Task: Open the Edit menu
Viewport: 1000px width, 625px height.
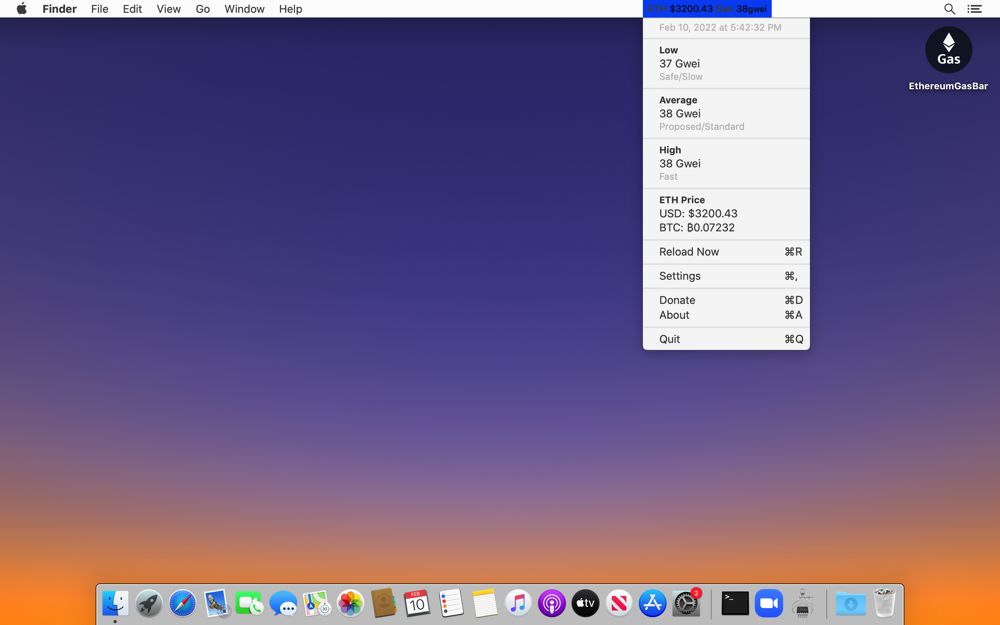Action: 132,9
